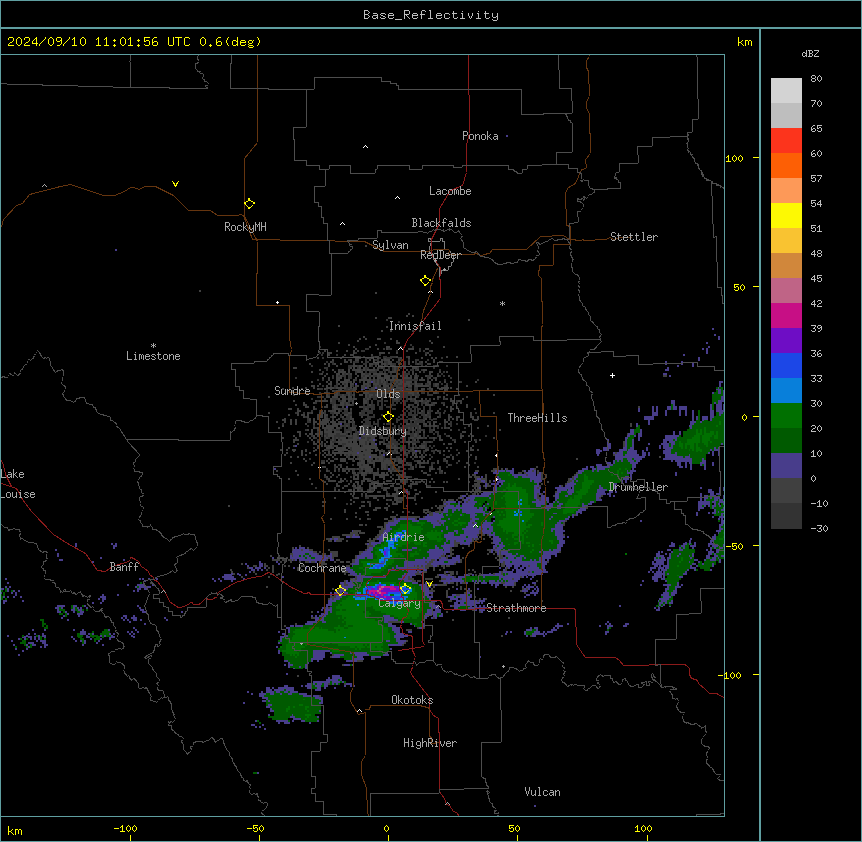
Task: Click the RockyMH label
Action: point(245,227)
